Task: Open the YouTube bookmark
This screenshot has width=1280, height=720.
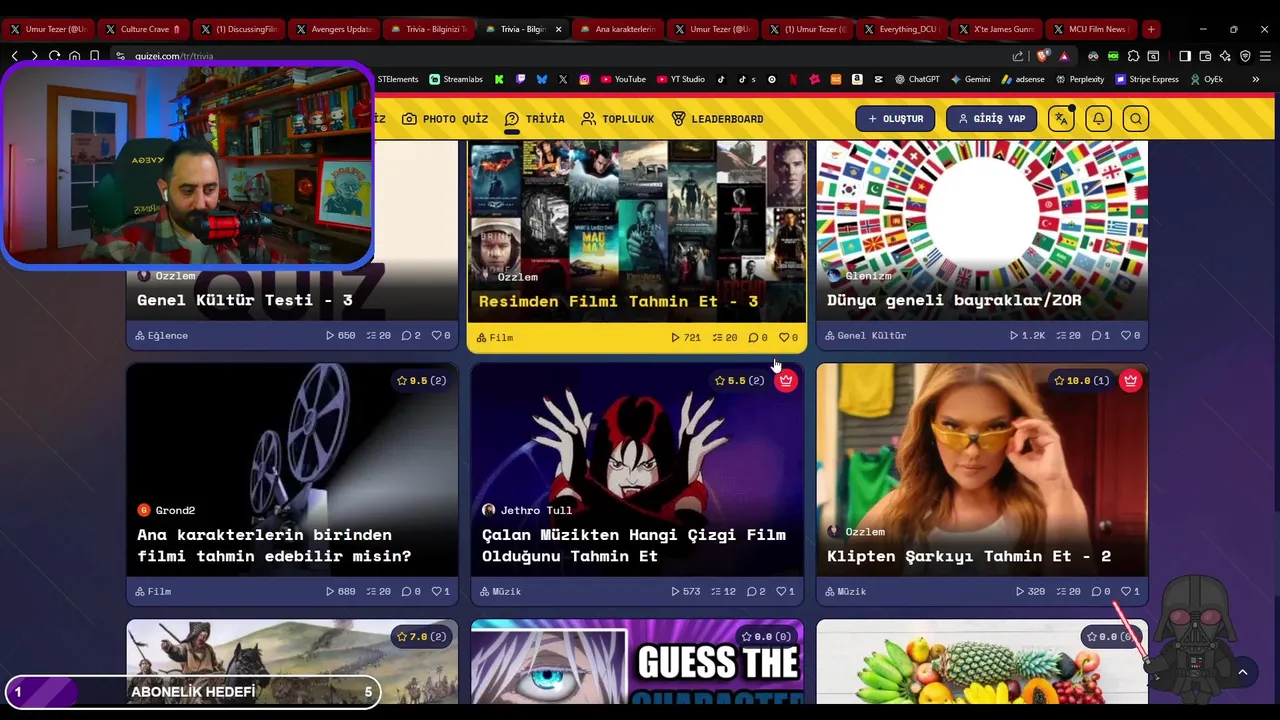Action: click(x=622, y=79)
